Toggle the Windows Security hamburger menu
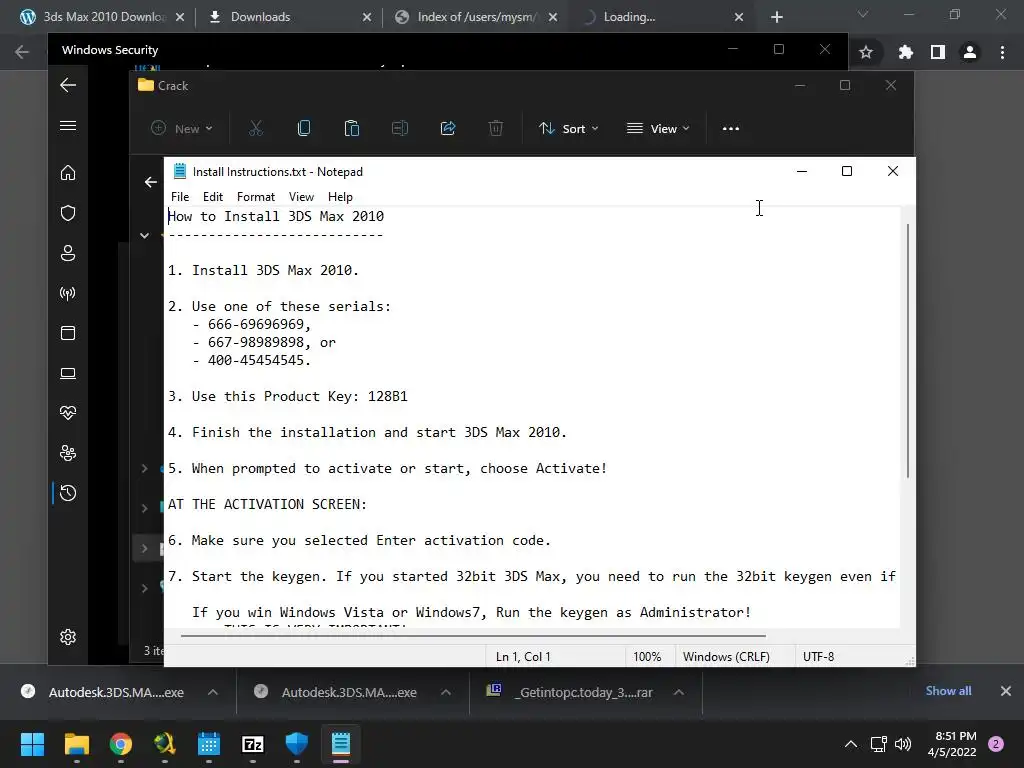The image size is (1024, 768). (68, 125)
